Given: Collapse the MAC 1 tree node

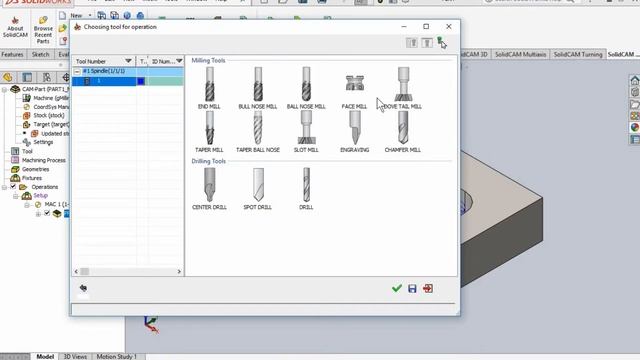Looking at the screenshot, I should (x=27, y=205).
